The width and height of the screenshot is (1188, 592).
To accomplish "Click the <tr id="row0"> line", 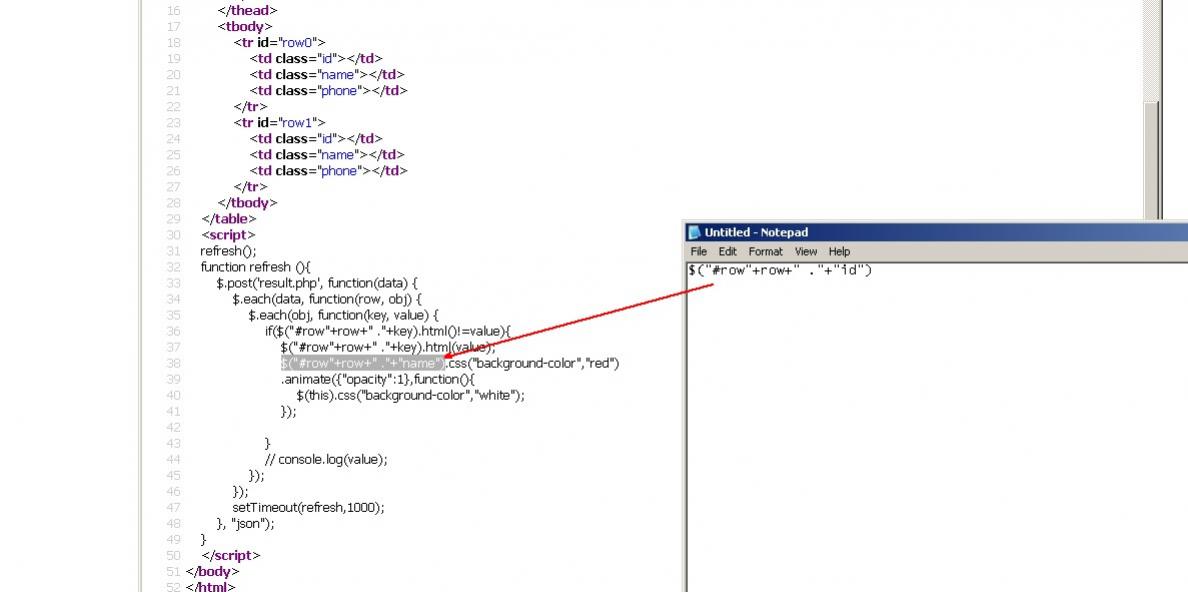I will click(x=280, y=42).
